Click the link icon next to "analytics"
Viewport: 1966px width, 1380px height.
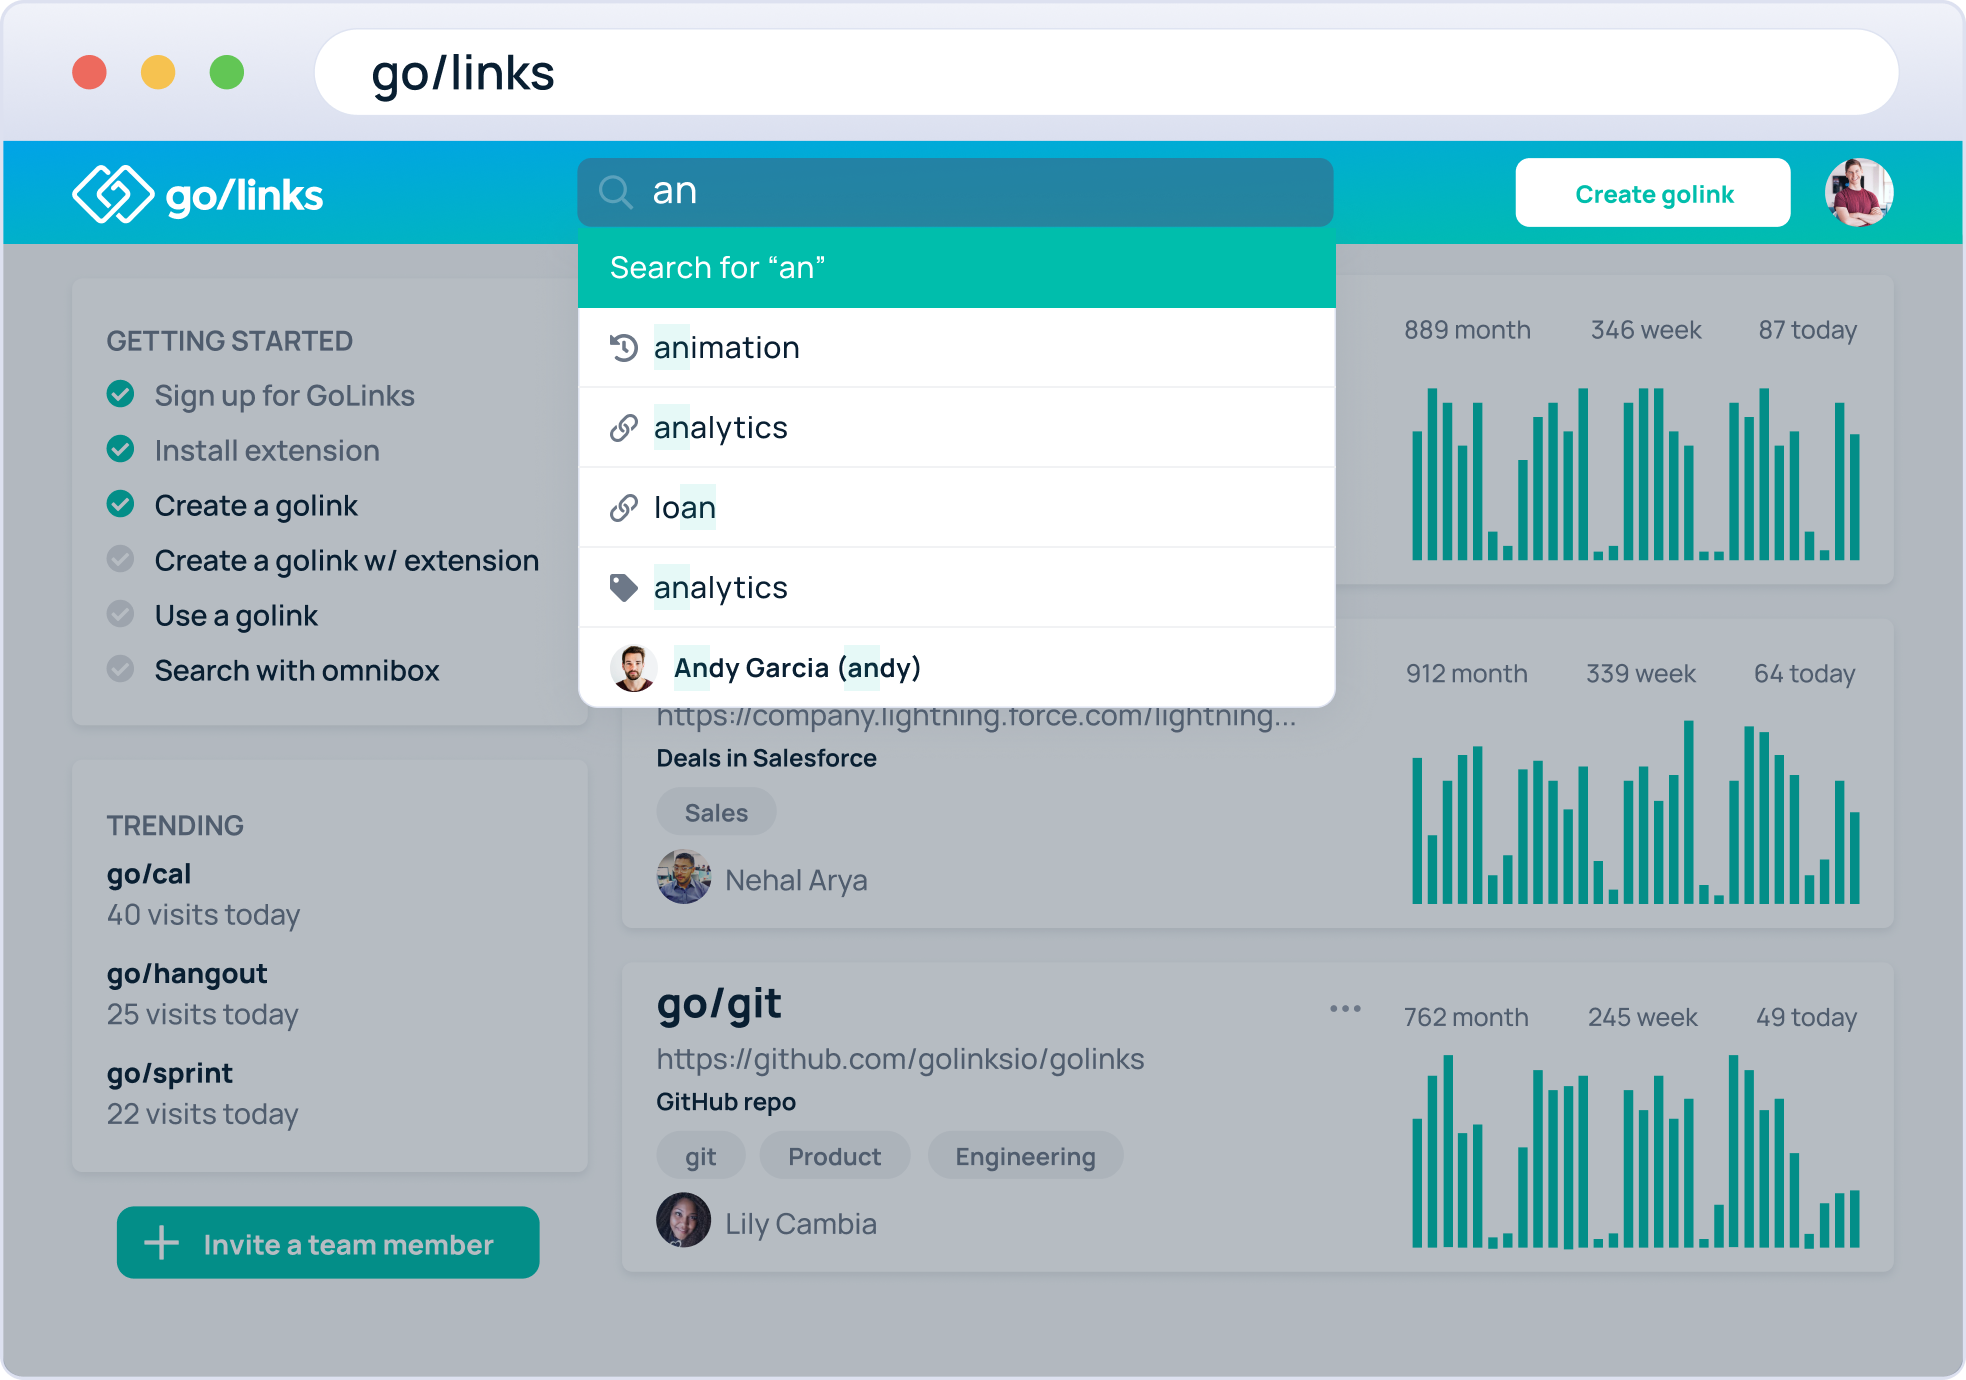click(x=623, y=427)
